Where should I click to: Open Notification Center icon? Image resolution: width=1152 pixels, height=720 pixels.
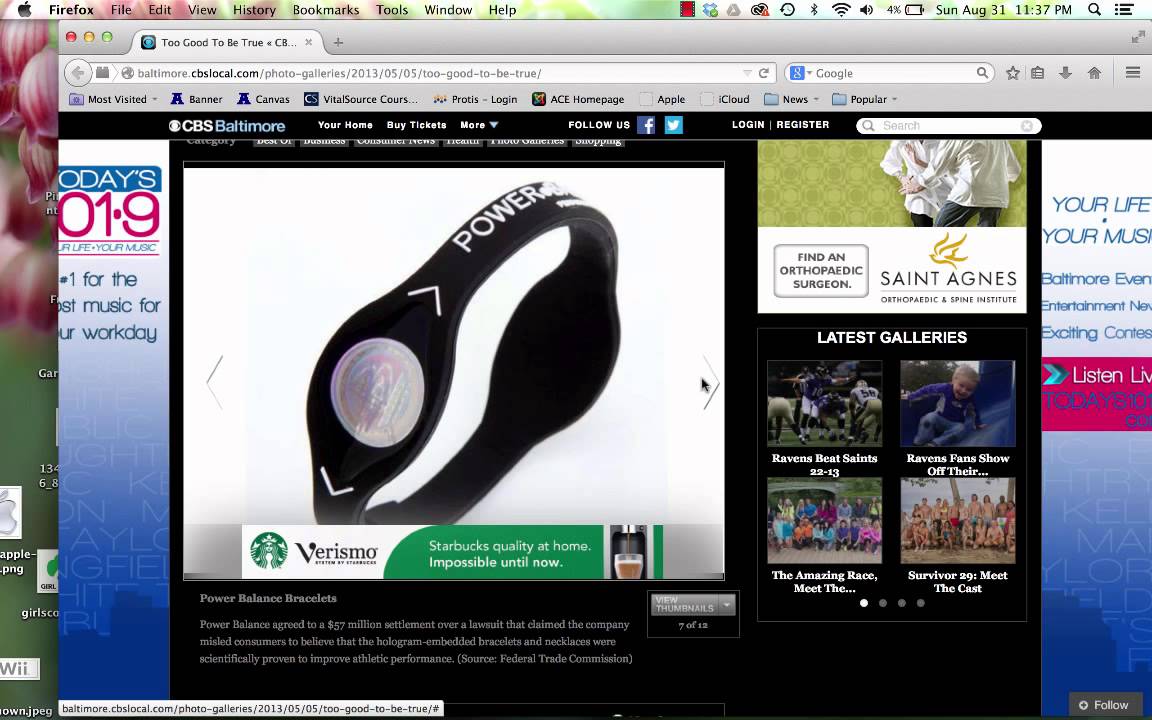(x=1124, y=10)
